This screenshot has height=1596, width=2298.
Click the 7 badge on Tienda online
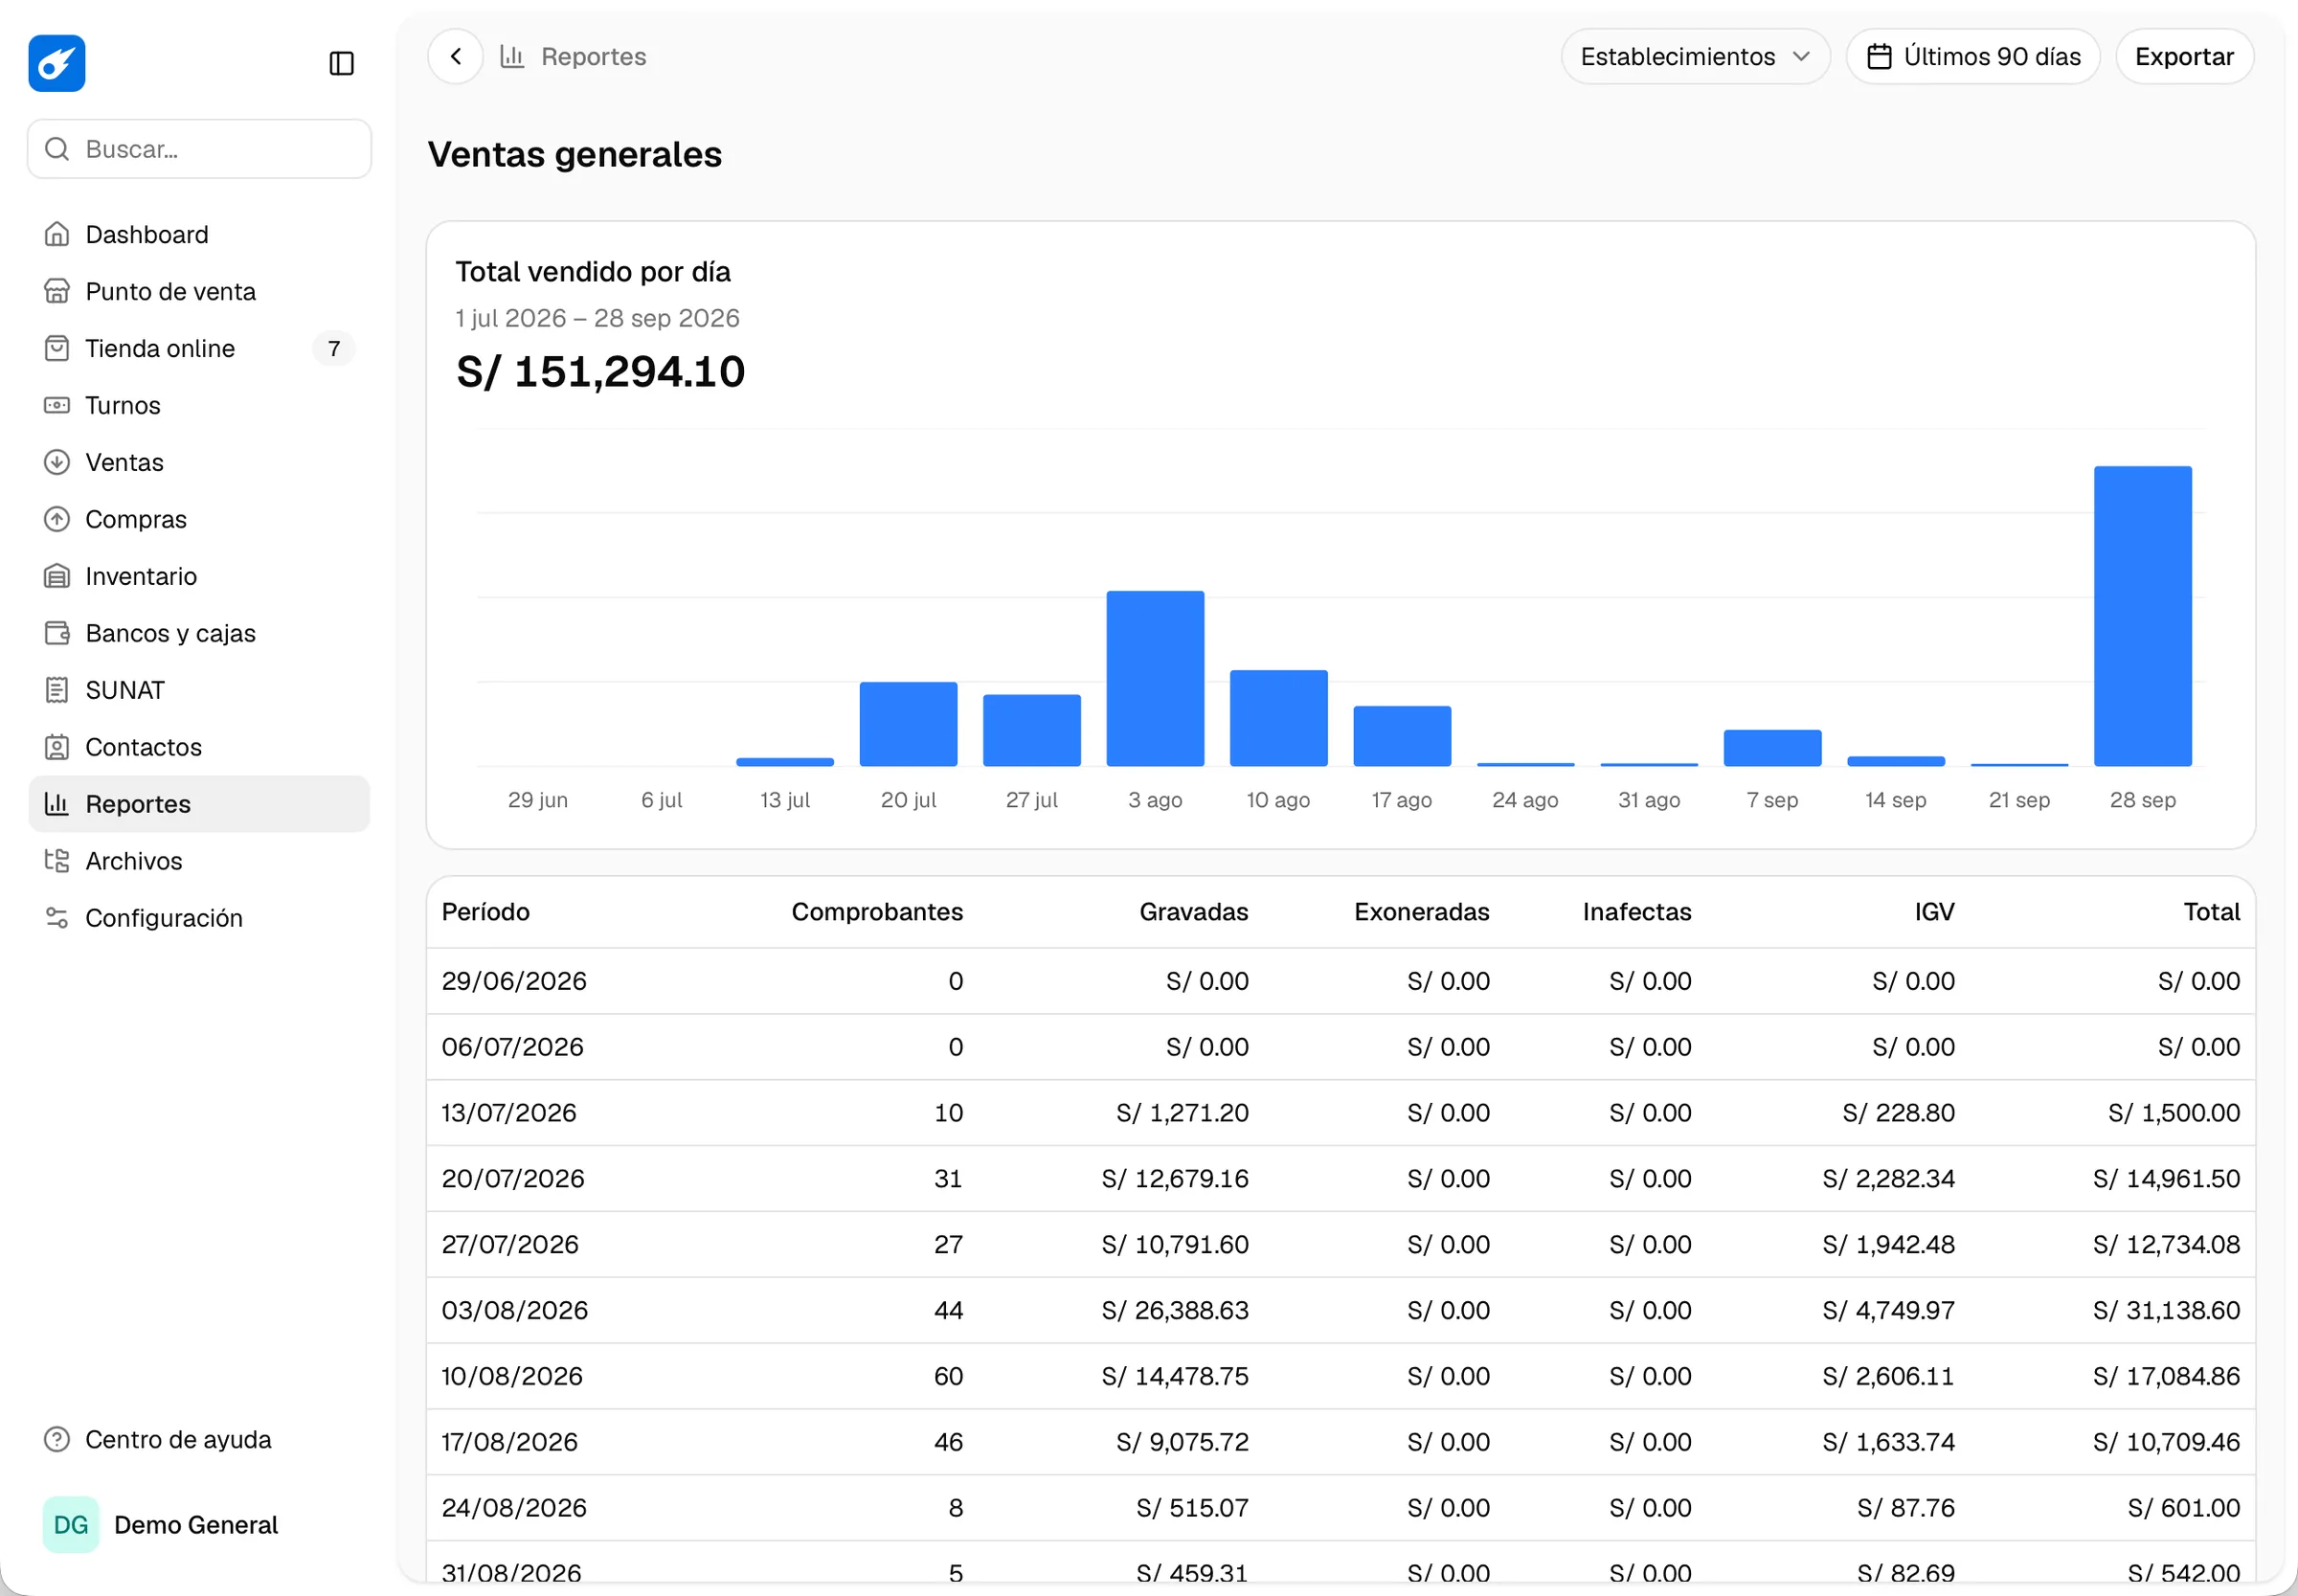point(334,348)
